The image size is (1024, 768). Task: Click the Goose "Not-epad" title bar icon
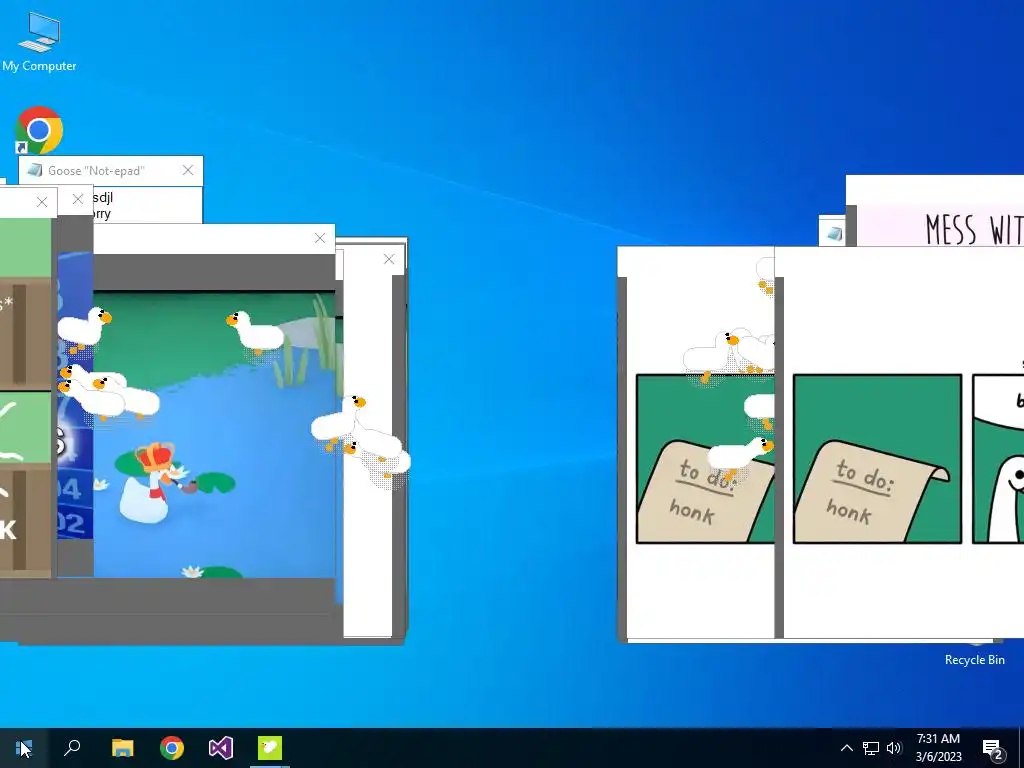pos(35,170)
